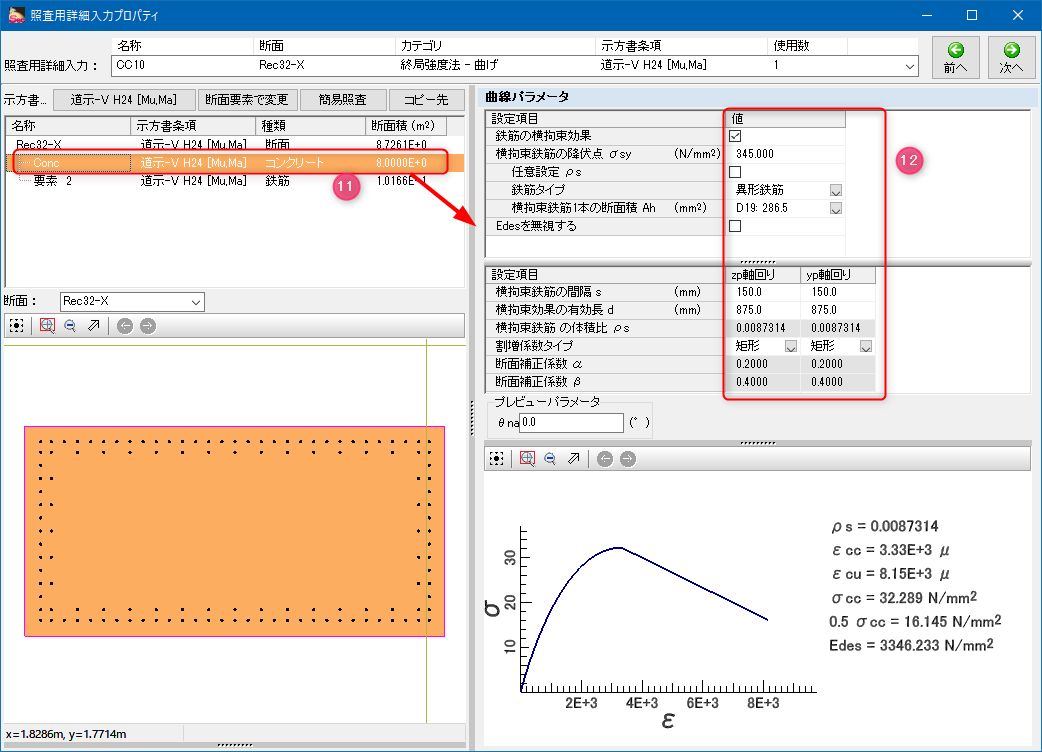
Task: Enable 任意設定 ρs checkbox
Action: point(735,172)
